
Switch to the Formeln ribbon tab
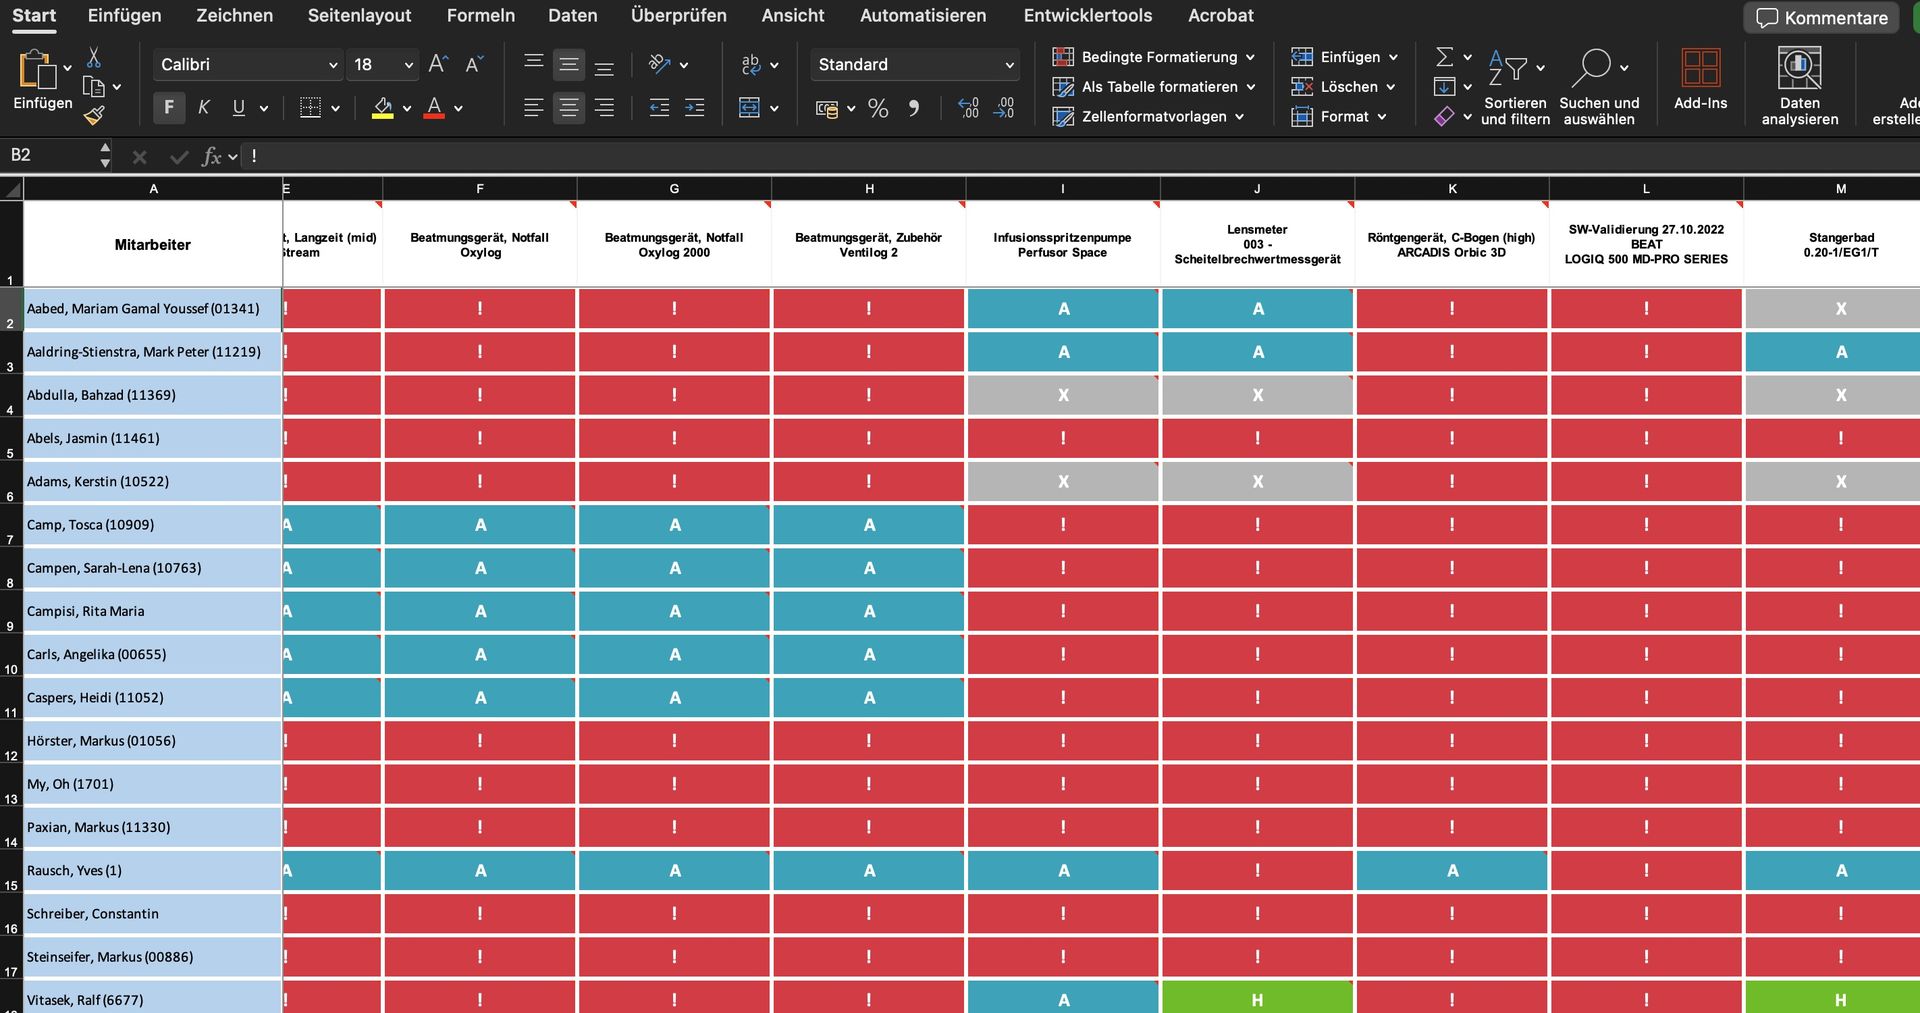point(481,16)
